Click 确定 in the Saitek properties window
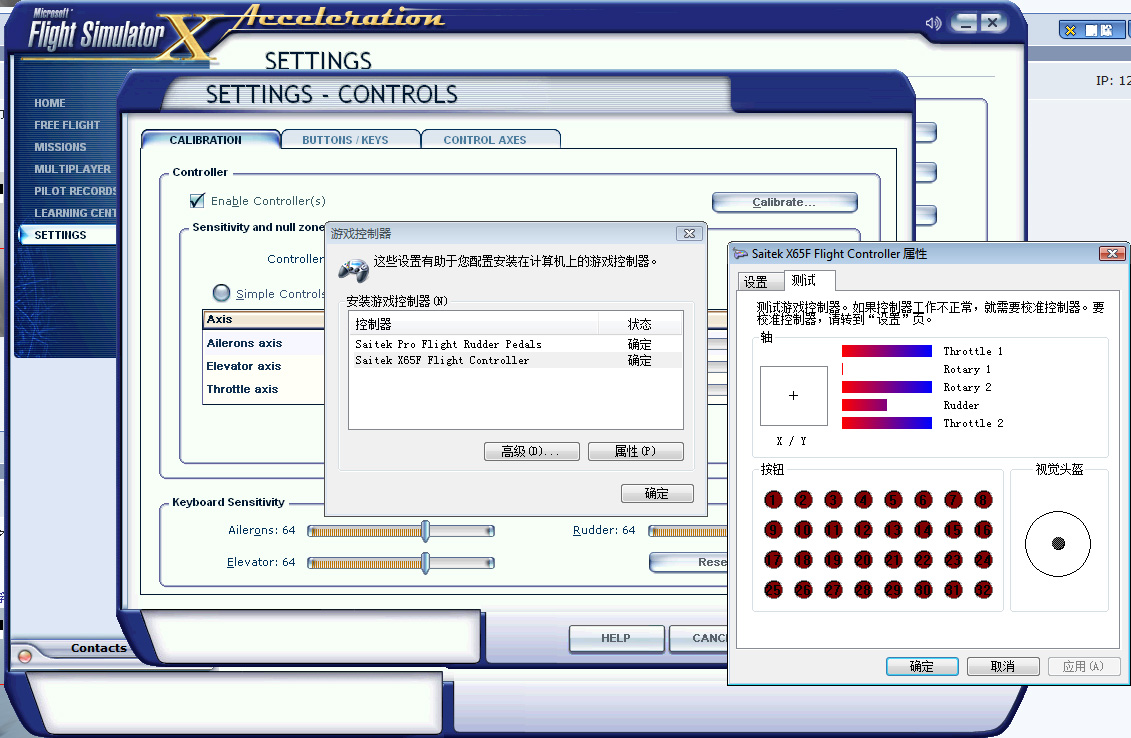This screenshot has width=1131, height=738. pyautogui.click(x=922, y=667)
